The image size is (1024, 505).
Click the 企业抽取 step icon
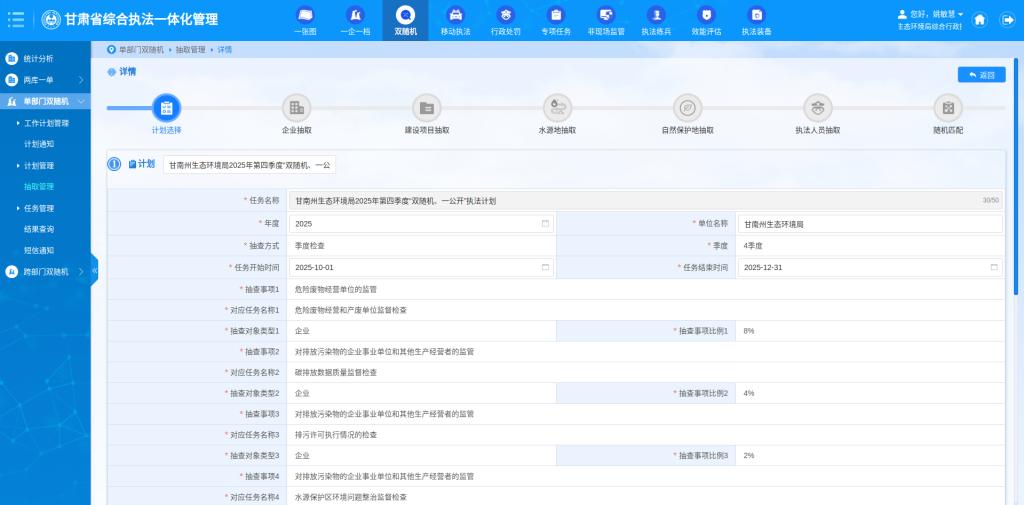[x=296, y=108]
